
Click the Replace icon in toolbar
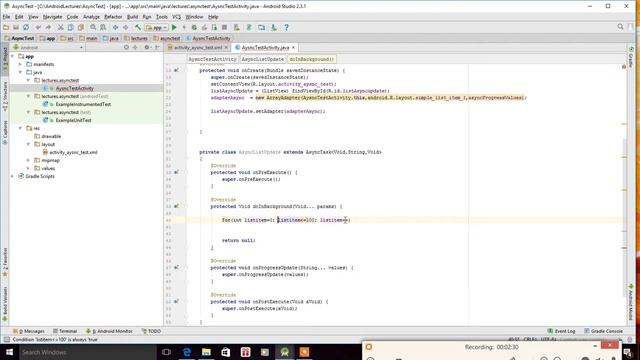103,27
